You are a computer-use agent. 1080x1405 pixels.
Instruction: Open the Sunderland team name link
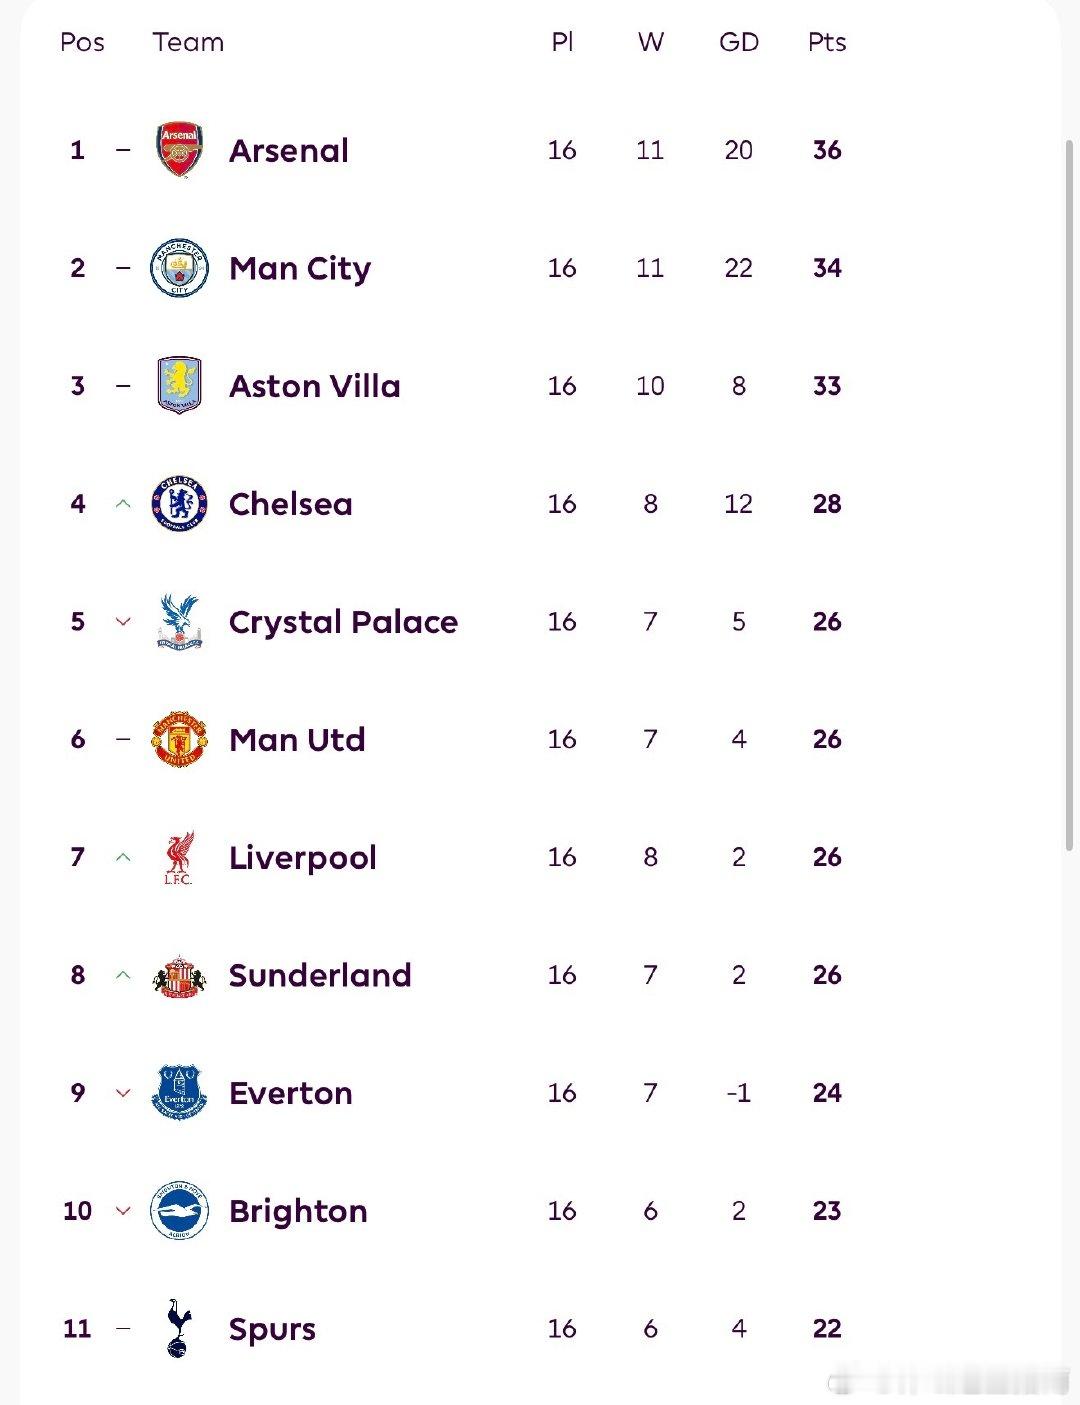pyautogui.click(x=320, y=975)
